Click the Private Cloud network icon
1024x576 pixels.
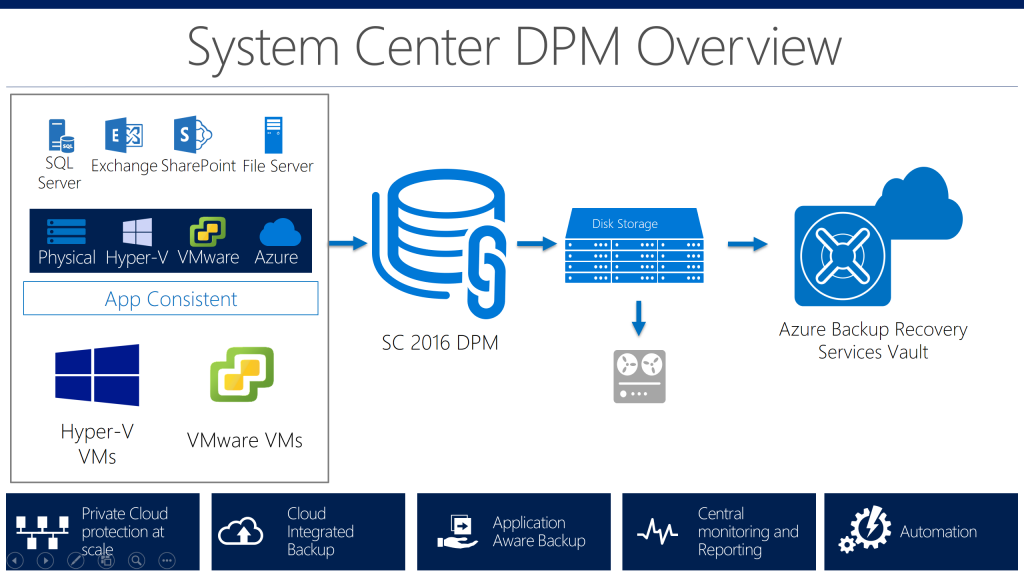pos(42,532)
